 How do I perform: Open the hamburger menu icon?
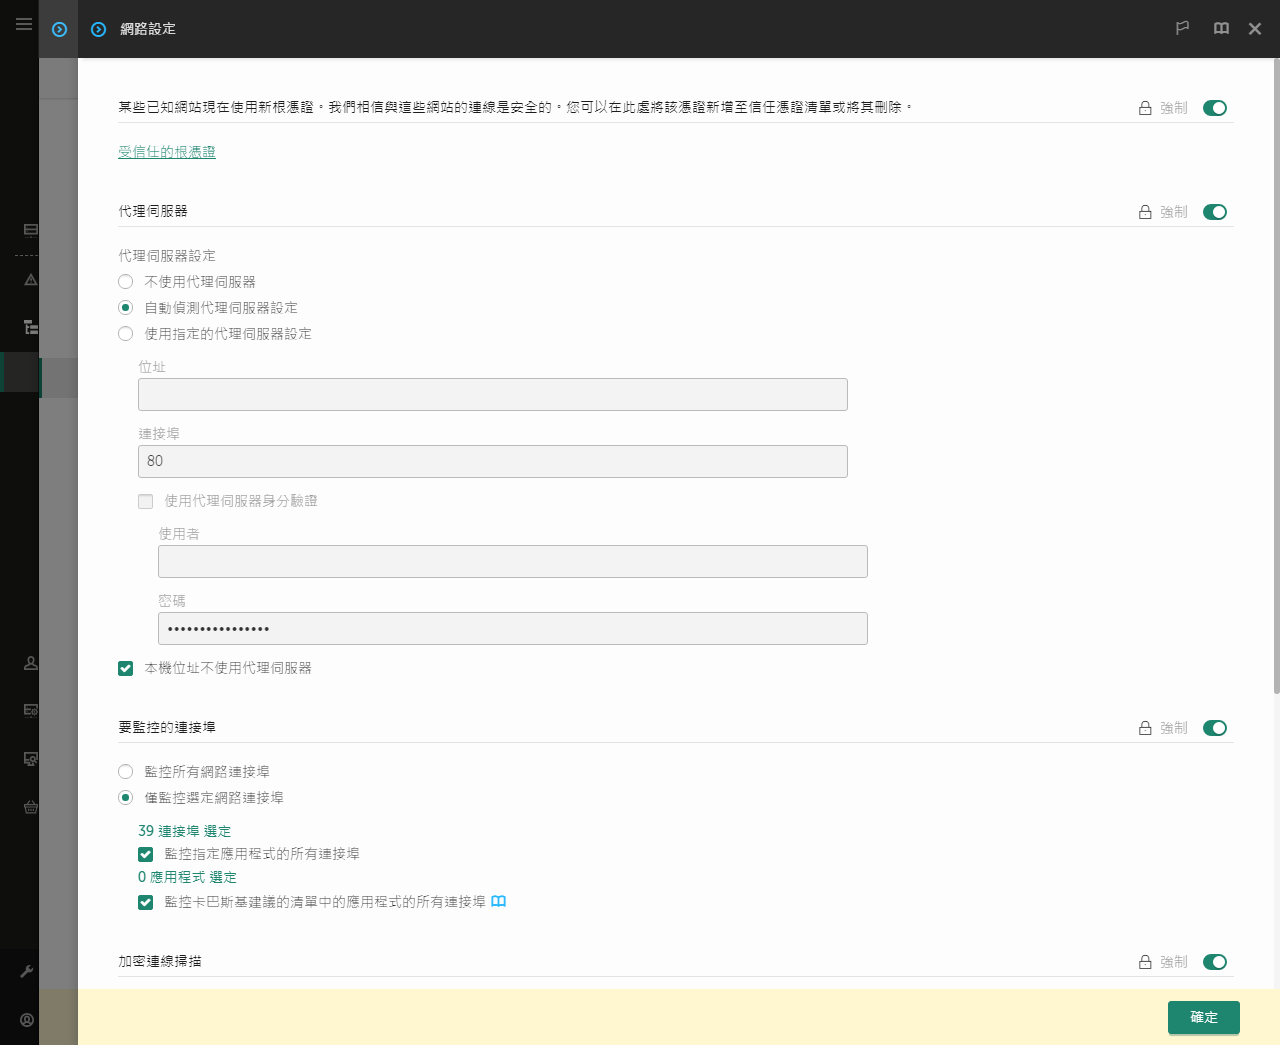(24, 23)
